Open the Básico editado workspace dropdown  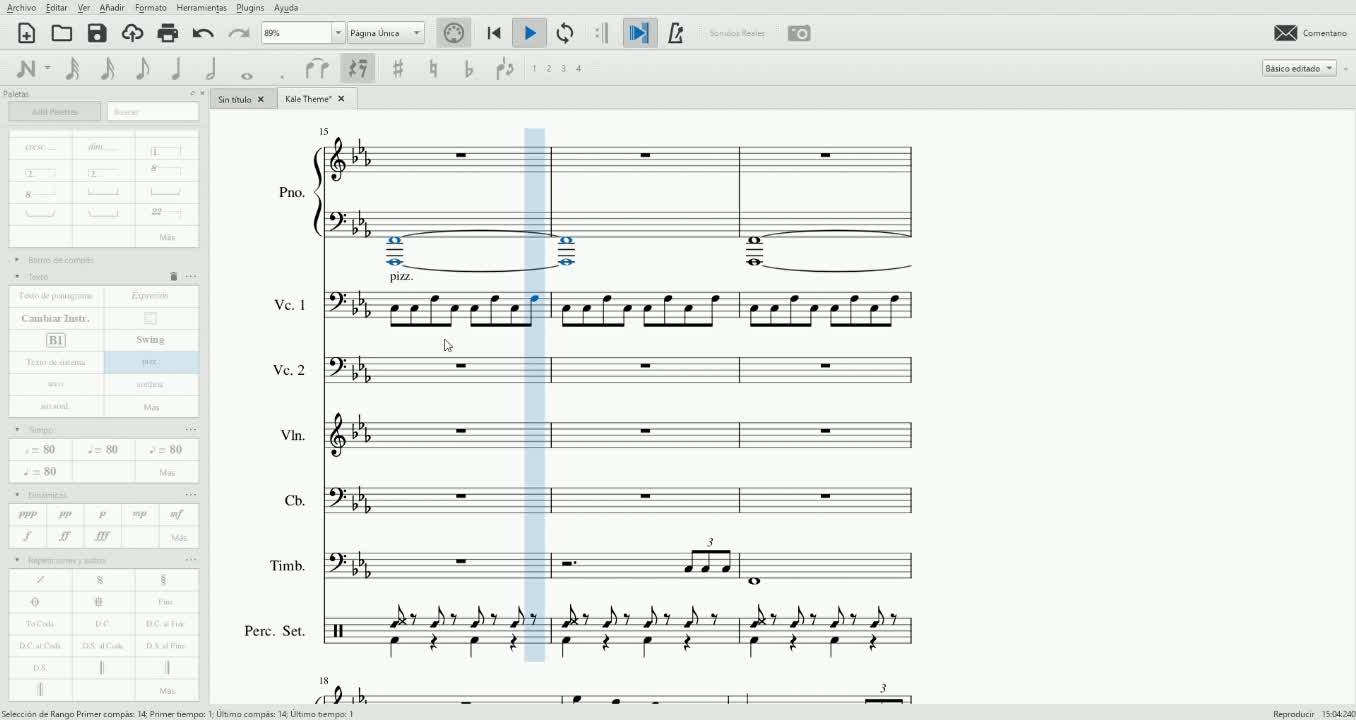(1299, 68)
